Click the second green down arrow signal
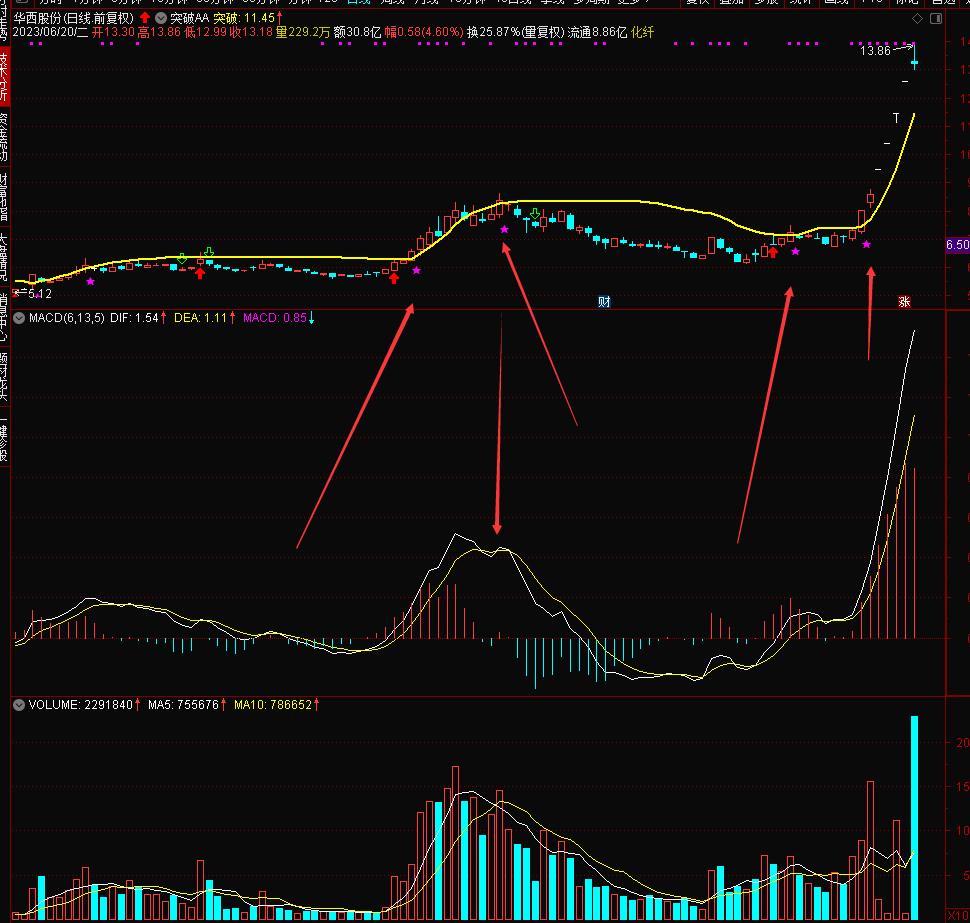Image resolution: width=970 pixels, height=923 pixels. click(x=209, y=252)
